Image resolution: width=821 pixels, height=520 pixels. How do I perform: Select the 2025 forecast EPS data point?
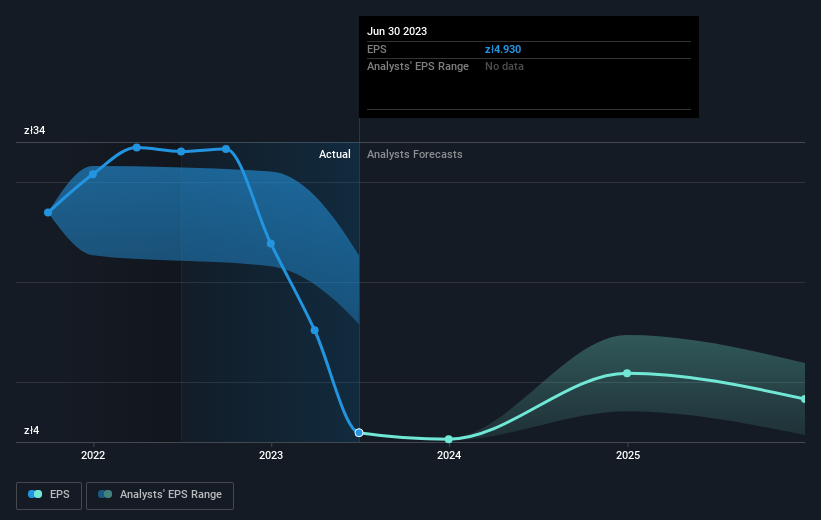click(627, 373)
